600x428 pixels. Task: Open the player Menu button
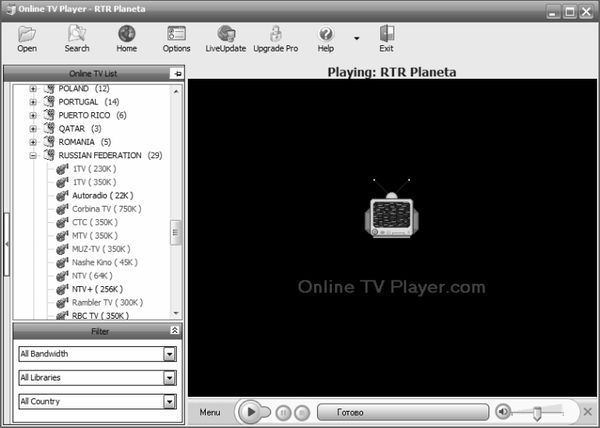210,412
